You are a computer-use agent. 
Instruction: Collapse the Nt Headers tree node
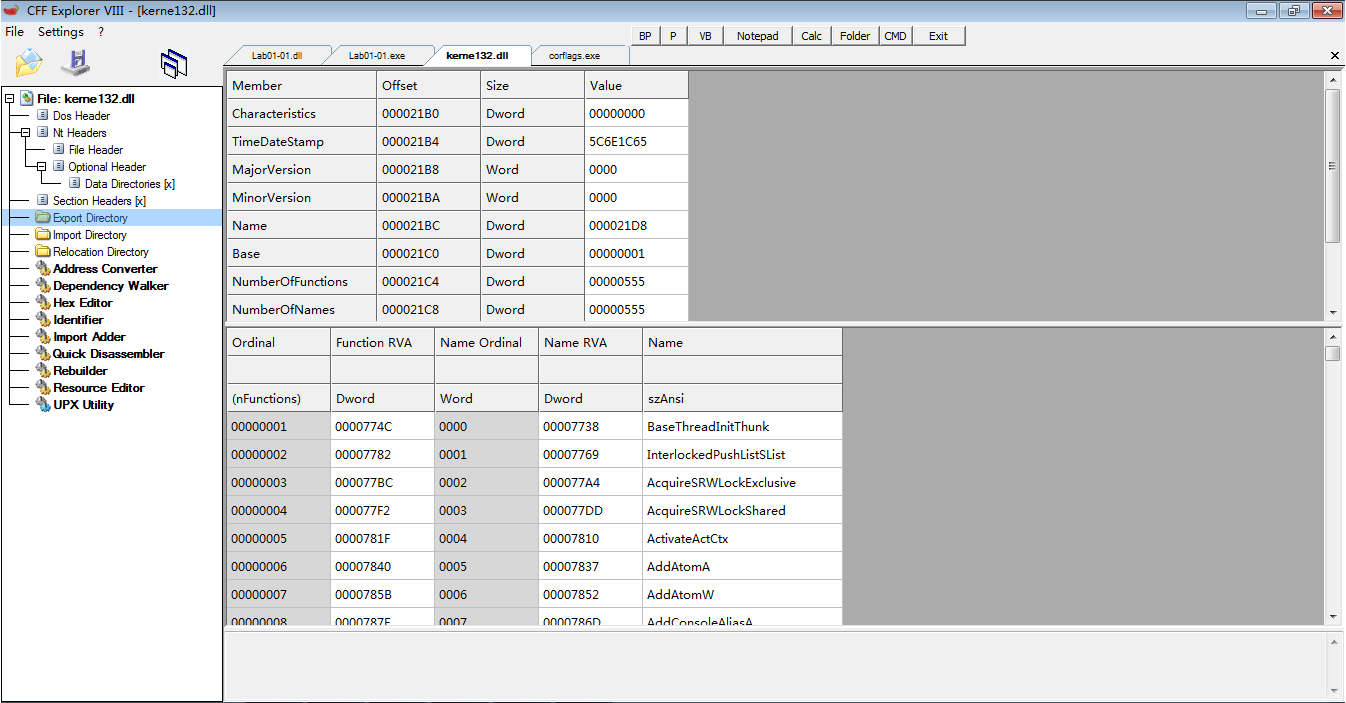pos(26,133)
